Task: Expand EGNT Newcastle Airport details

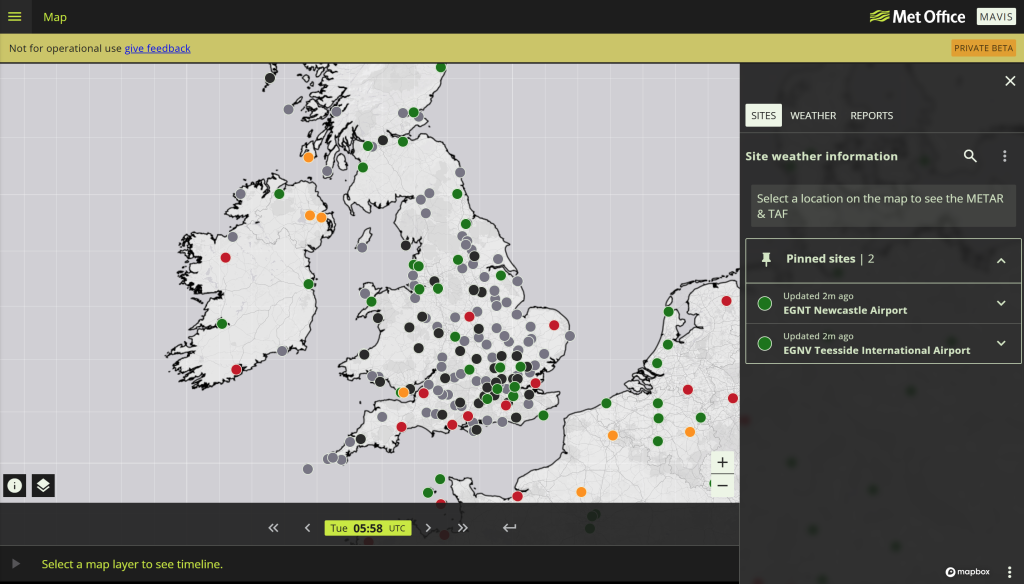Action: 1001,304
